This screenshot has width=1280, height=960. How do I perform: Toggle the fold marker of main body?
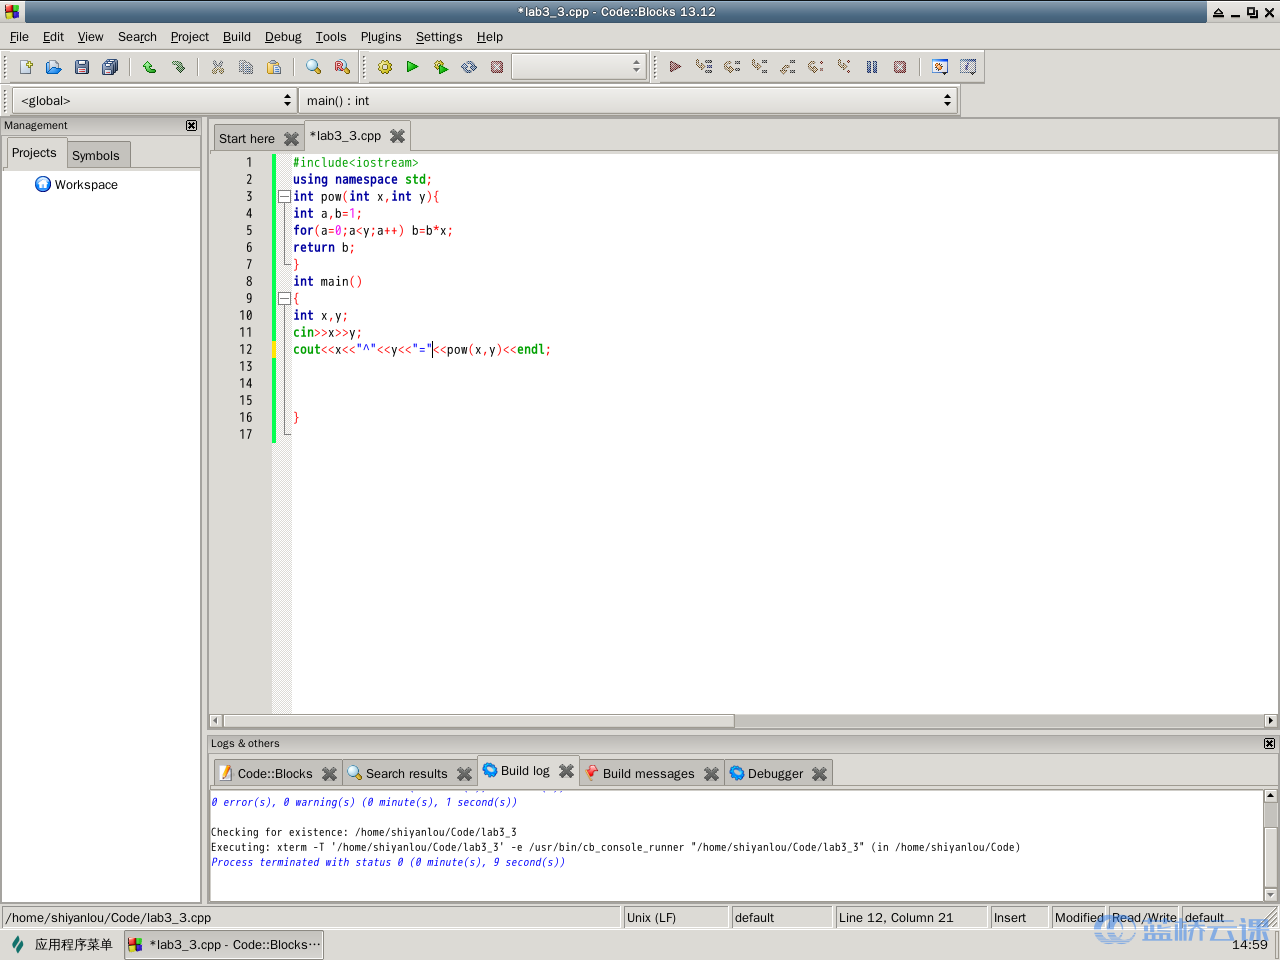pos(284,299)
